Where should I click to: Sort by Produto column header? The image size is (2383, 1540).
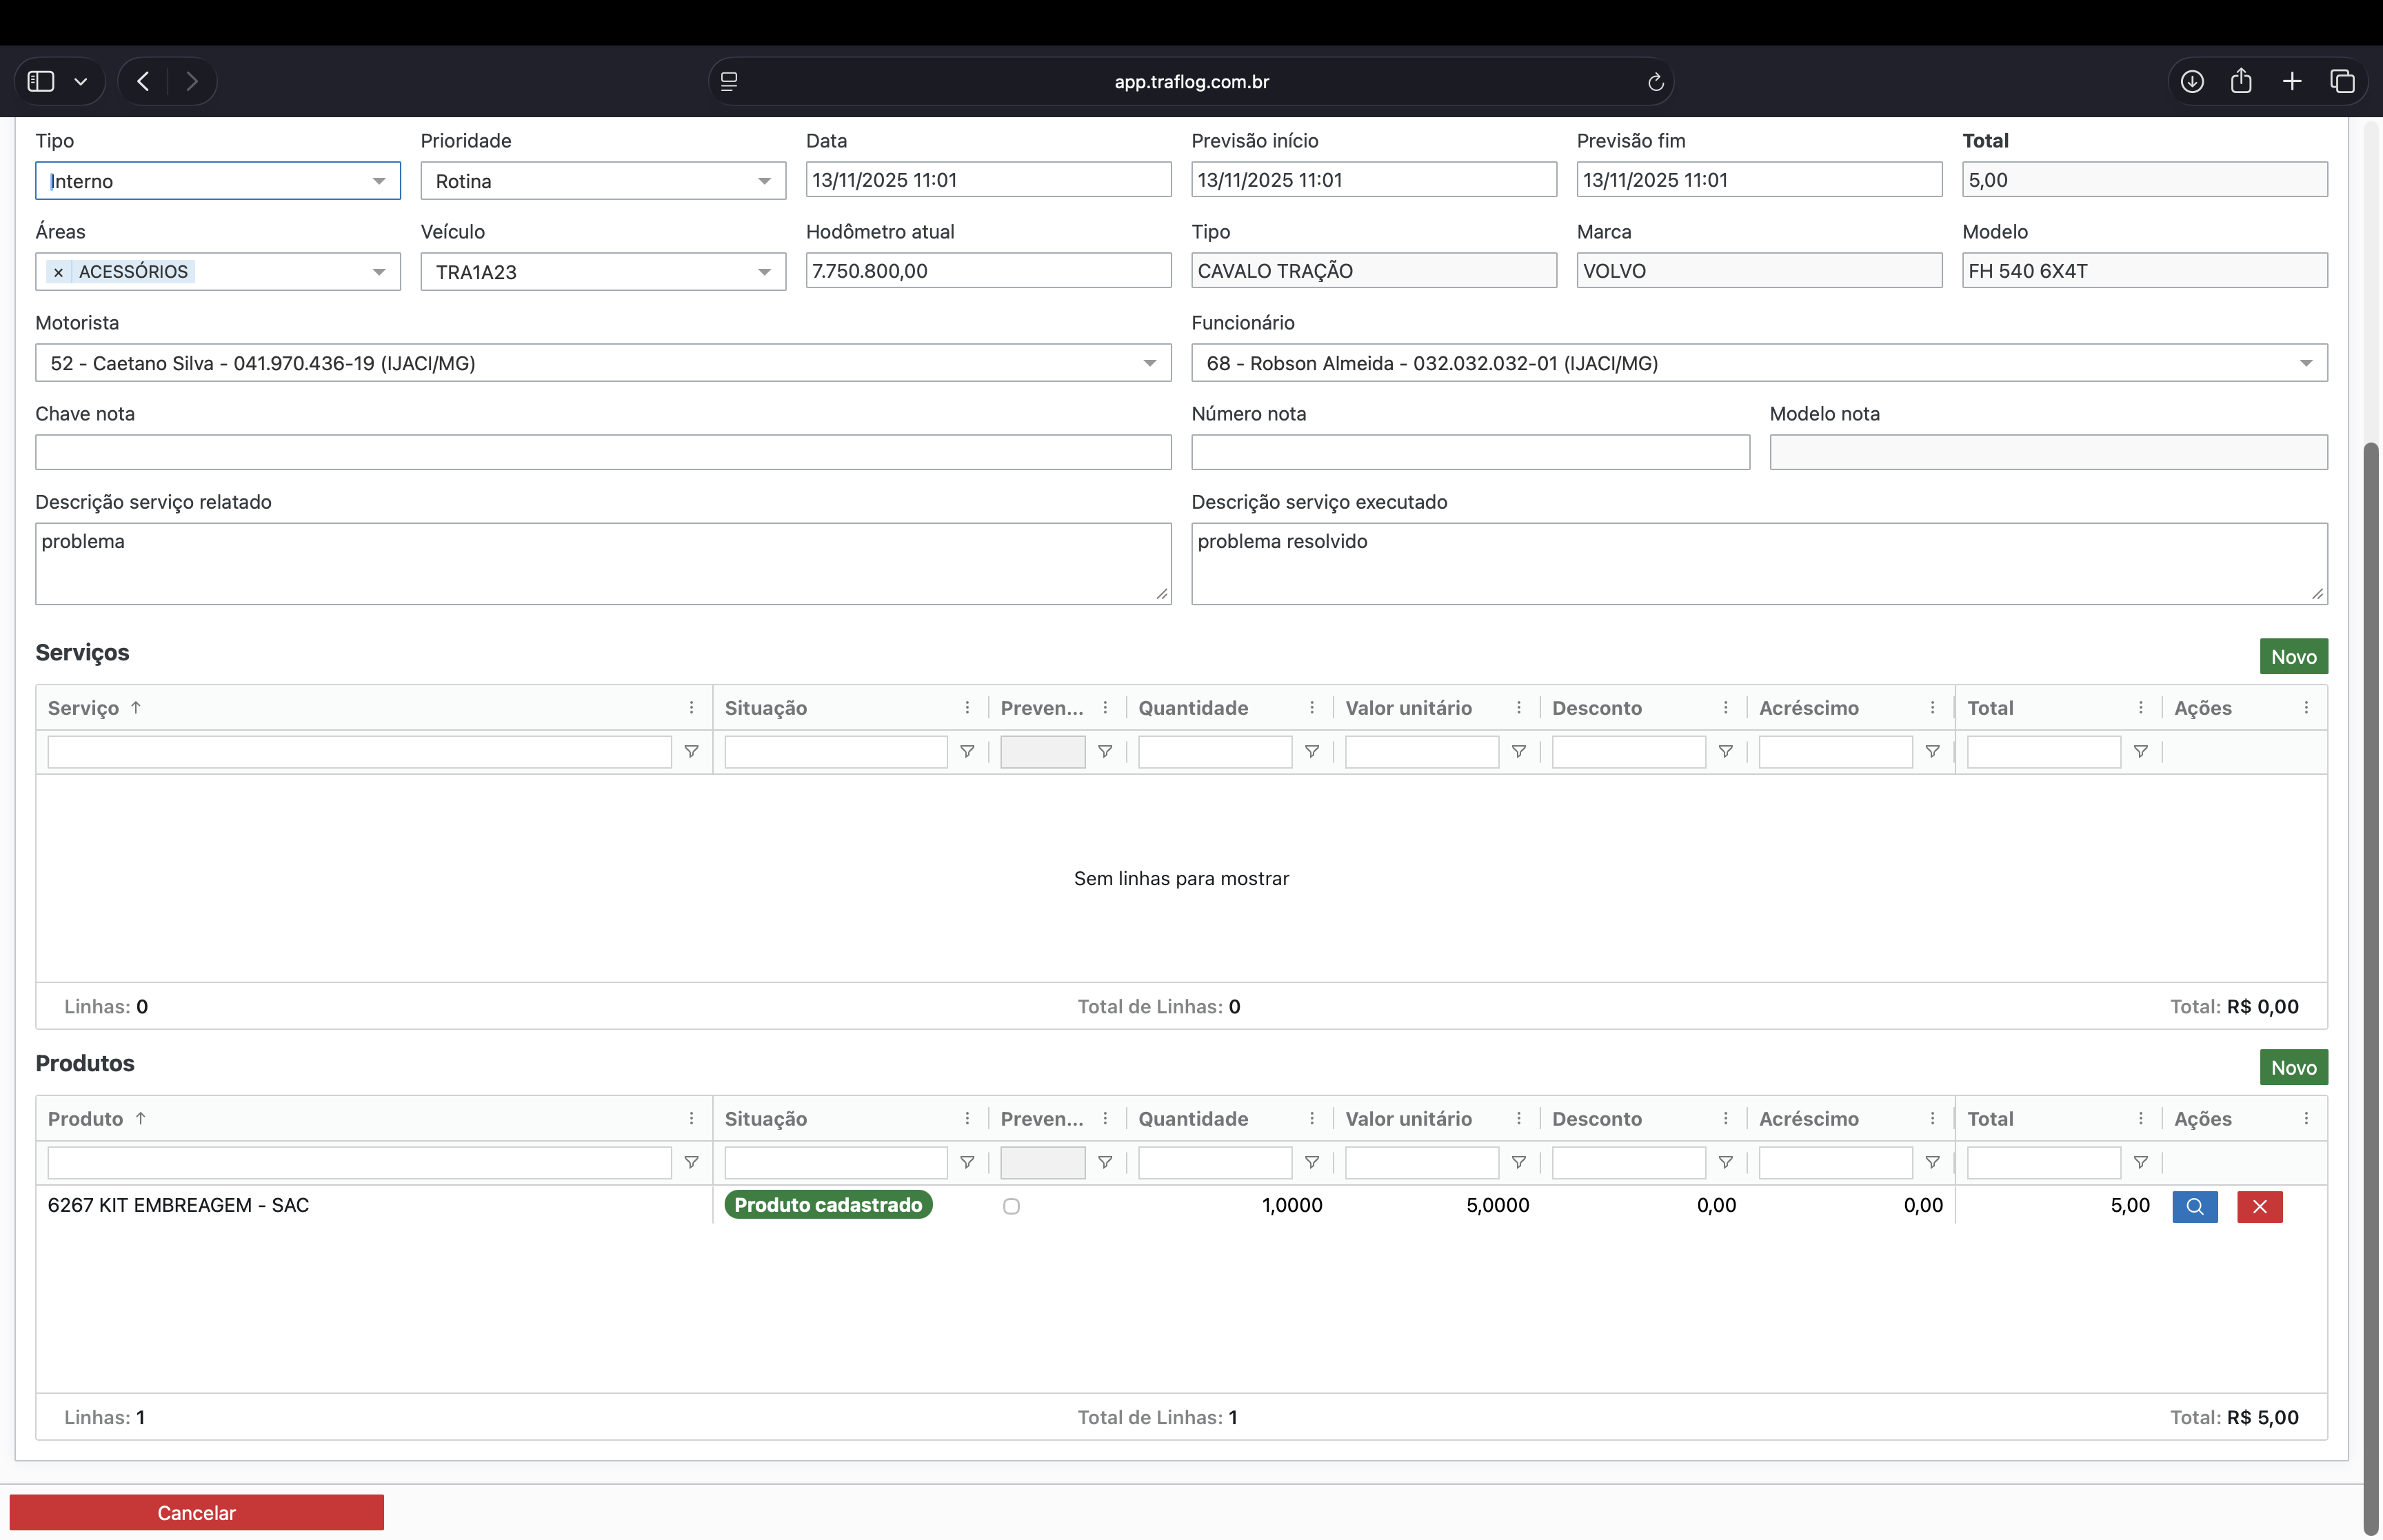[86, 1118]
